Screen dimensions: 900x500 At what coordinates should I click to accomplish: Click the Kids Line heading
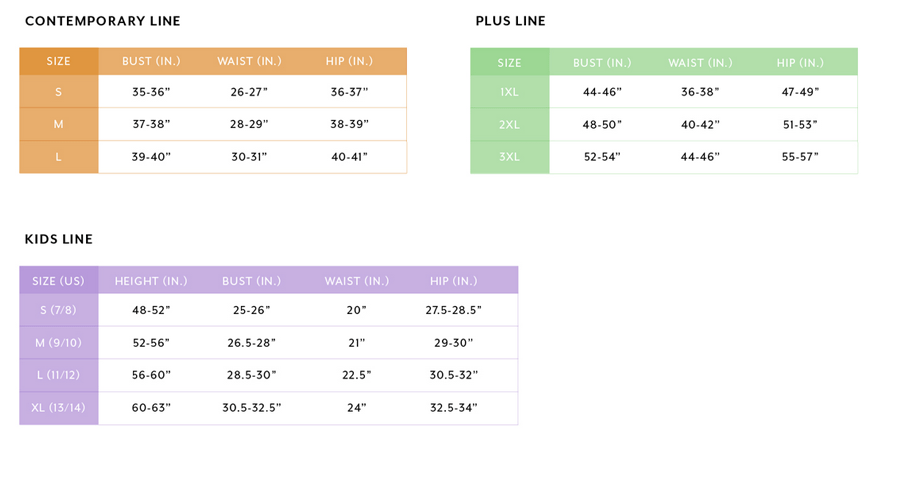coord(59,239)
